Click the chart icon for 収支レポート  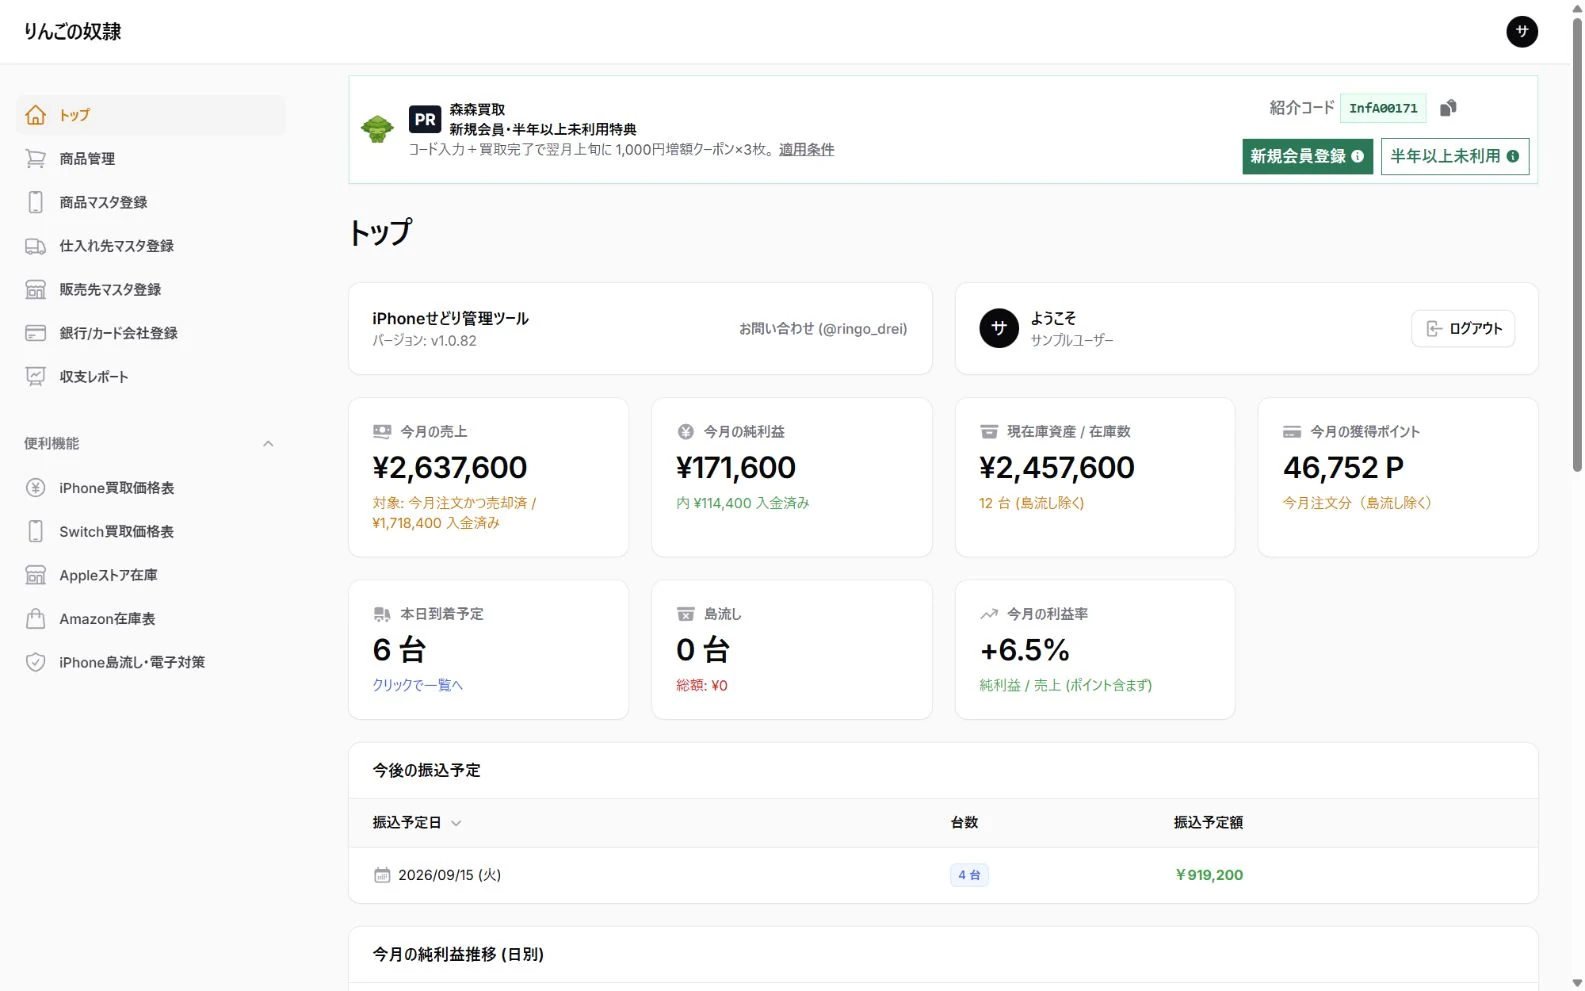click(36, 377)
